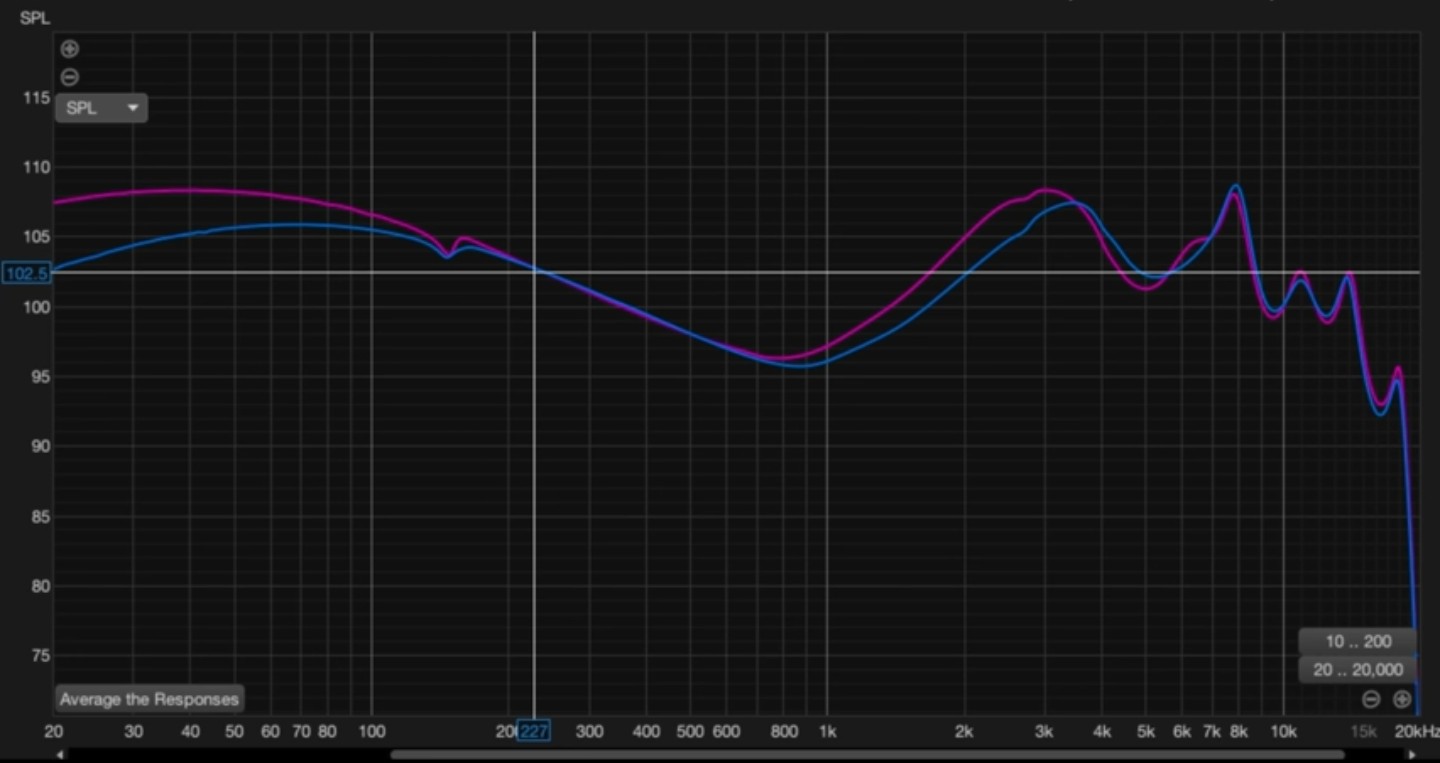The height and width of the screenshot is (763, 1440).
Task: Click the 75 SPL axis label
Action: click(x=40, y=656)
